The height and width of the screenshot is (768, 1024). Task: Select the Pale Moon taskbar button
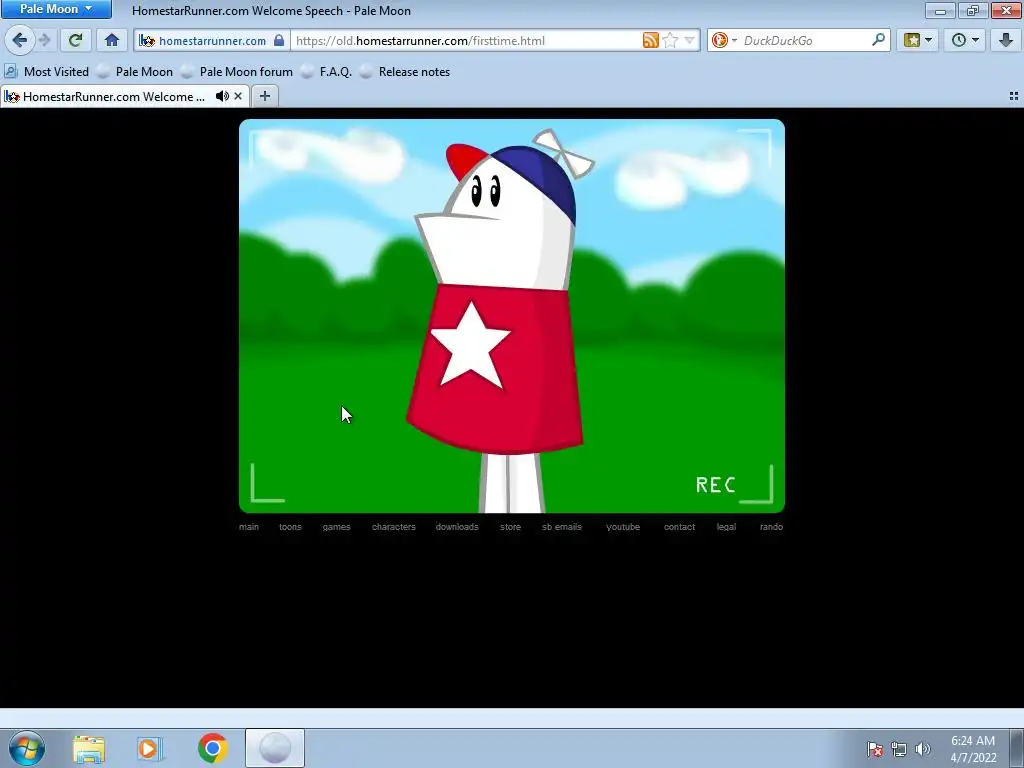pos(275,748)
